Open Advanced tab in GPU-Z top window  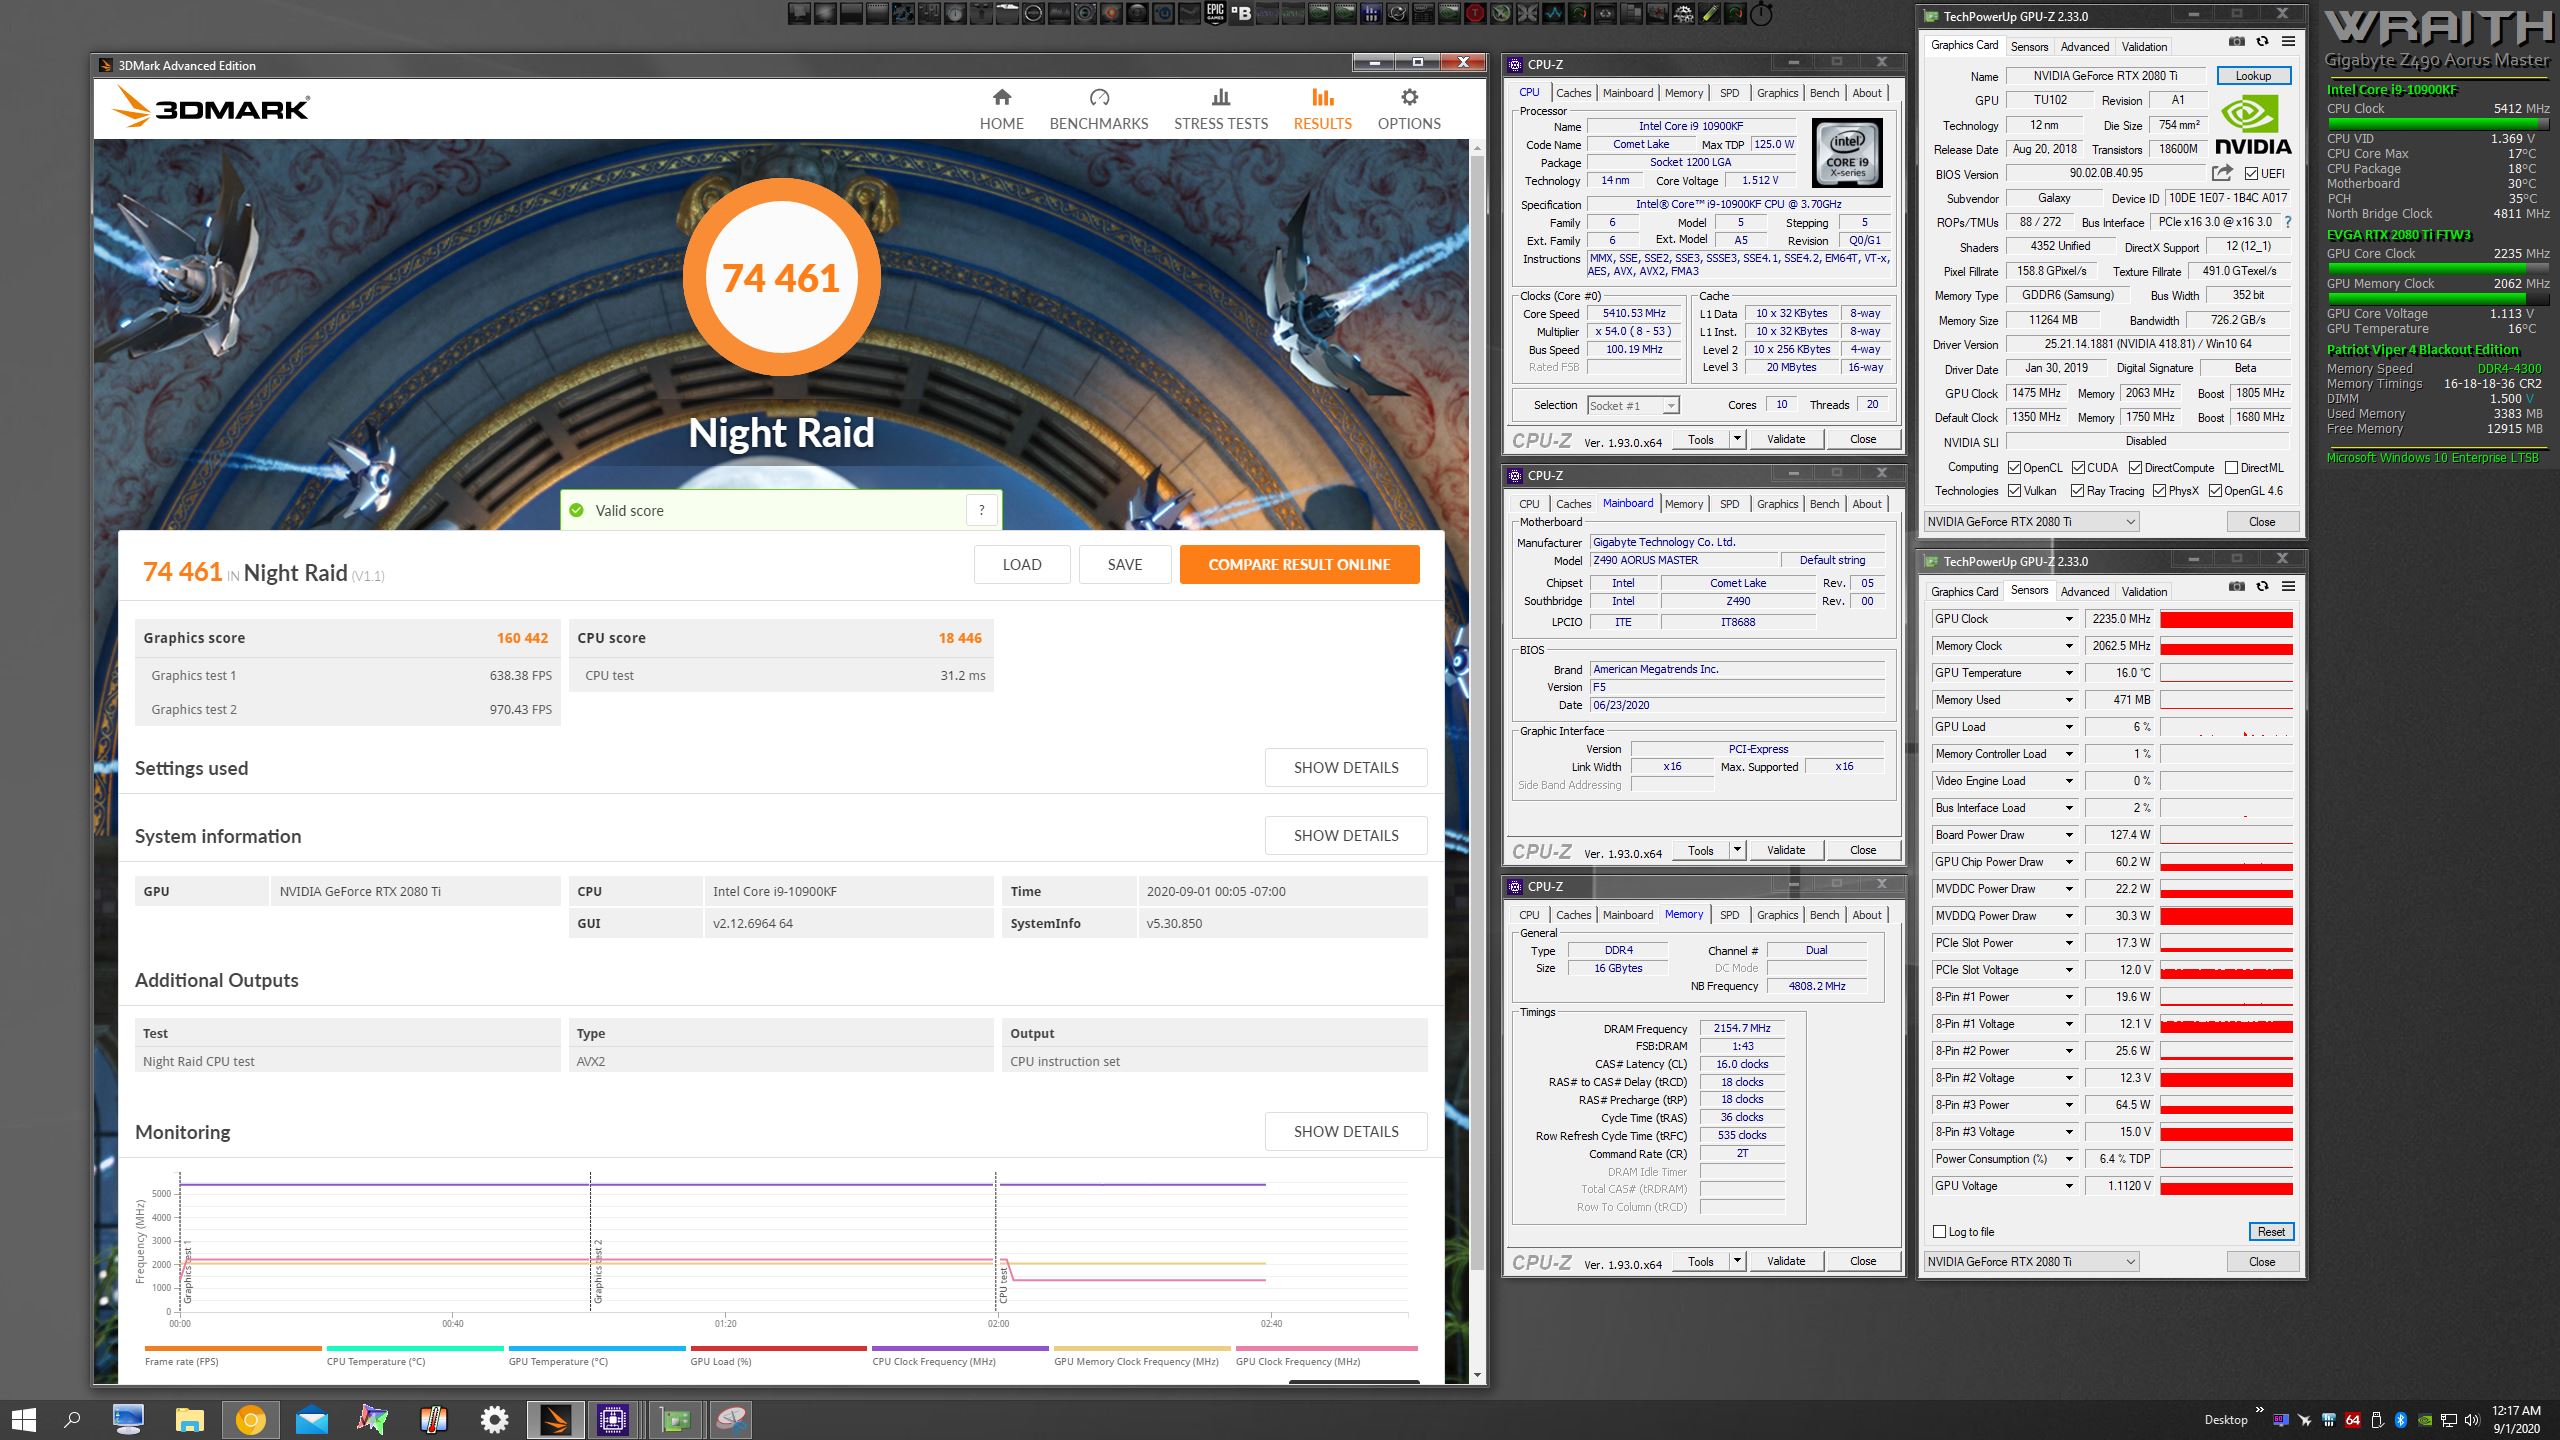coord(2084,47)
